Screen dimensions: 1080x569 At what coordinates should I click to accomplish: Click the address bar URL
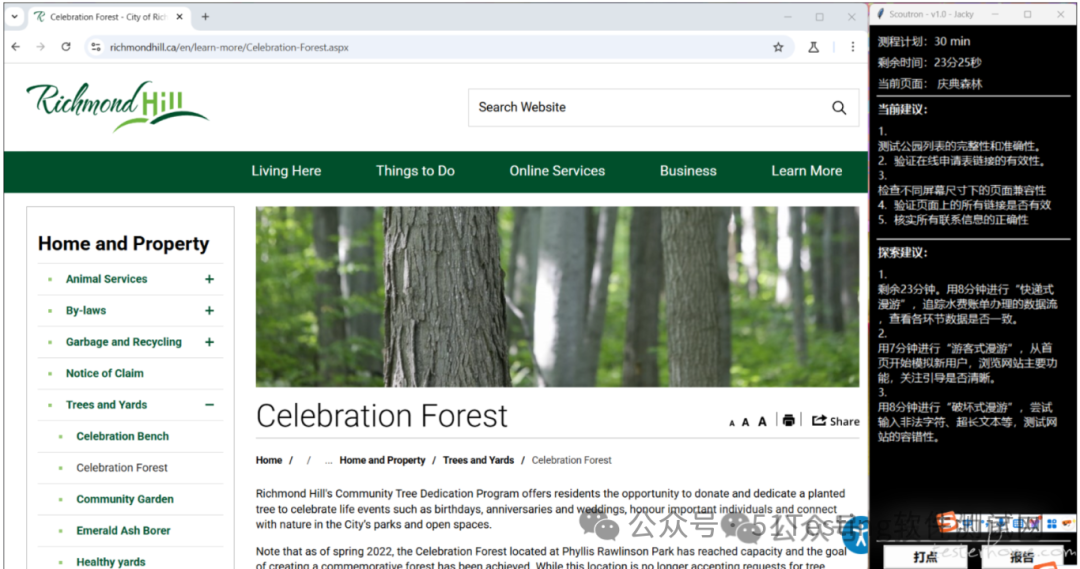(229, 48)
